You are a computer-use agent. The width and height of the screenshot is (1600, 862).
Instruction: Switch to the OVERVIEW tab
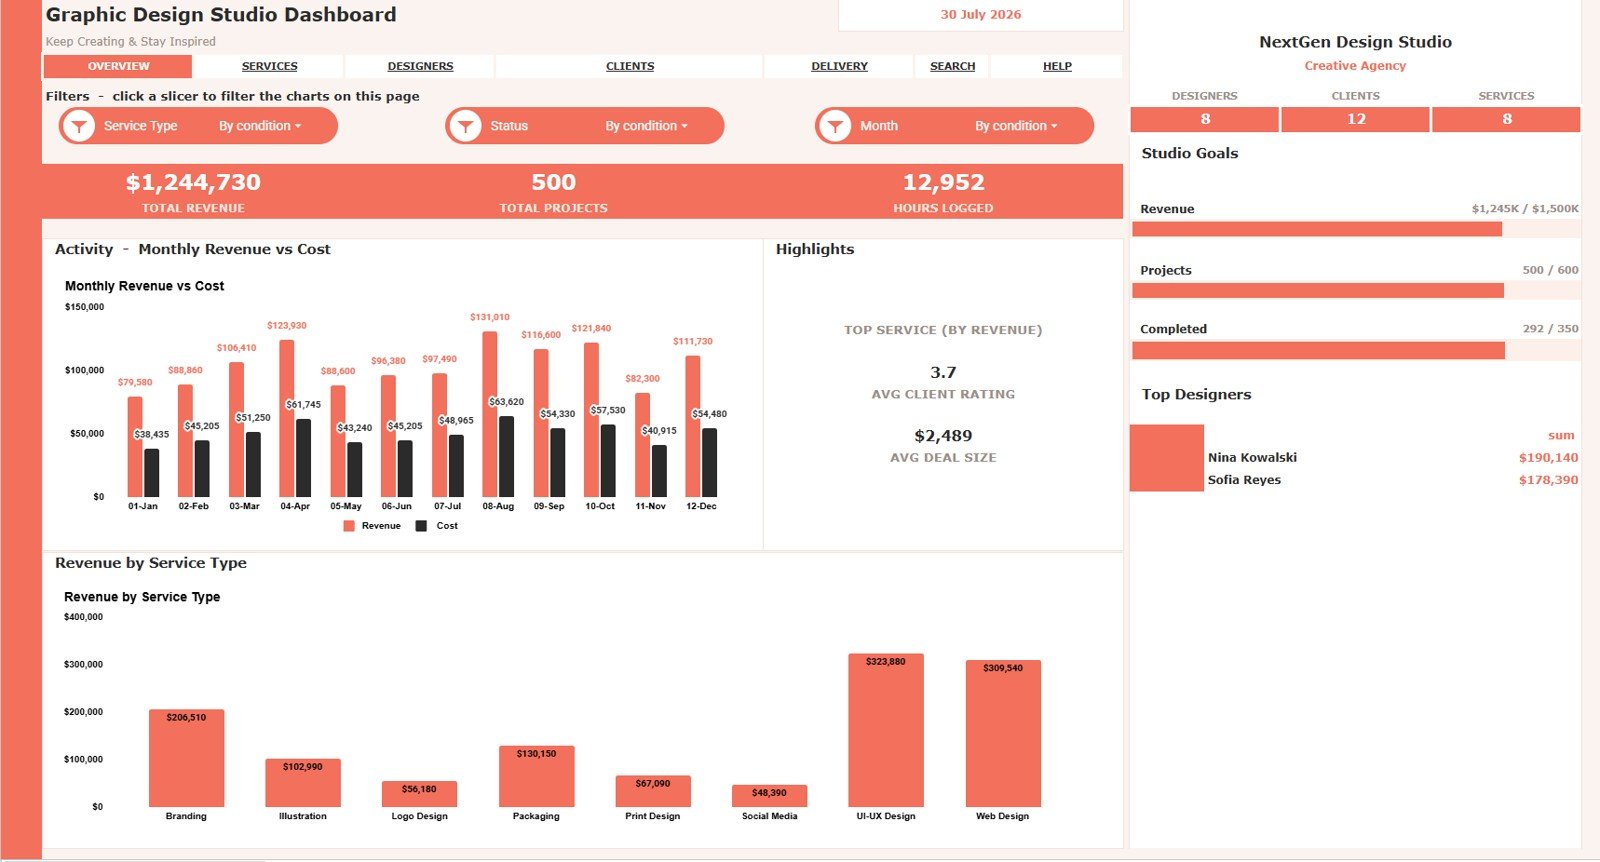tap(118, 66)
